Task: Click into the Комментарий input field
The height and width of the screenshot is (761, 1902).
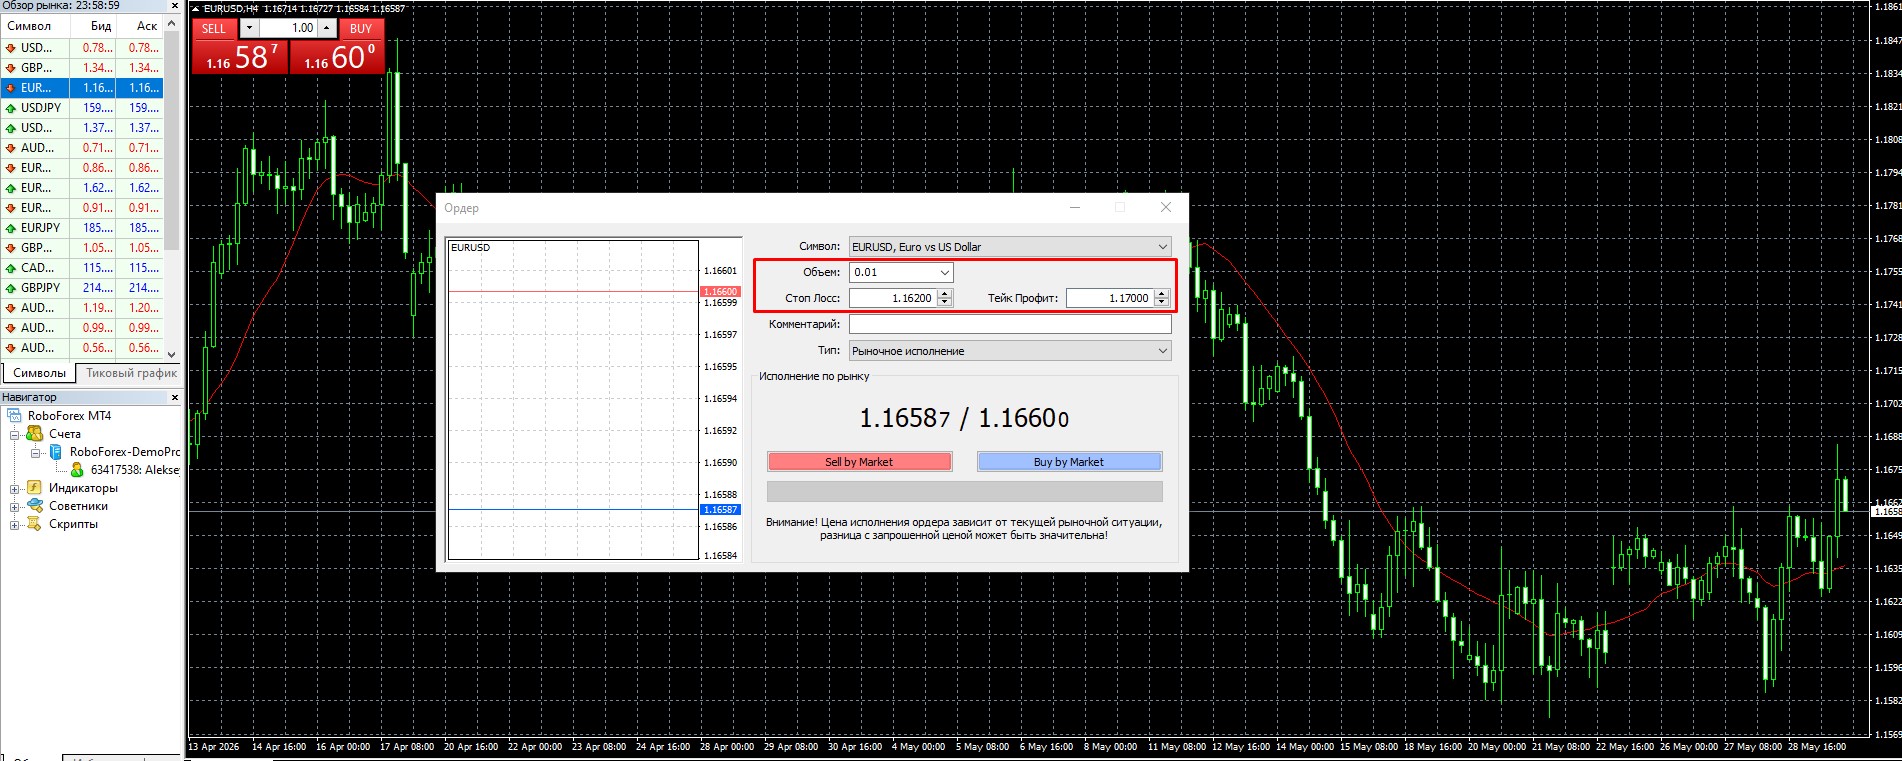Action: point(1010,324)
